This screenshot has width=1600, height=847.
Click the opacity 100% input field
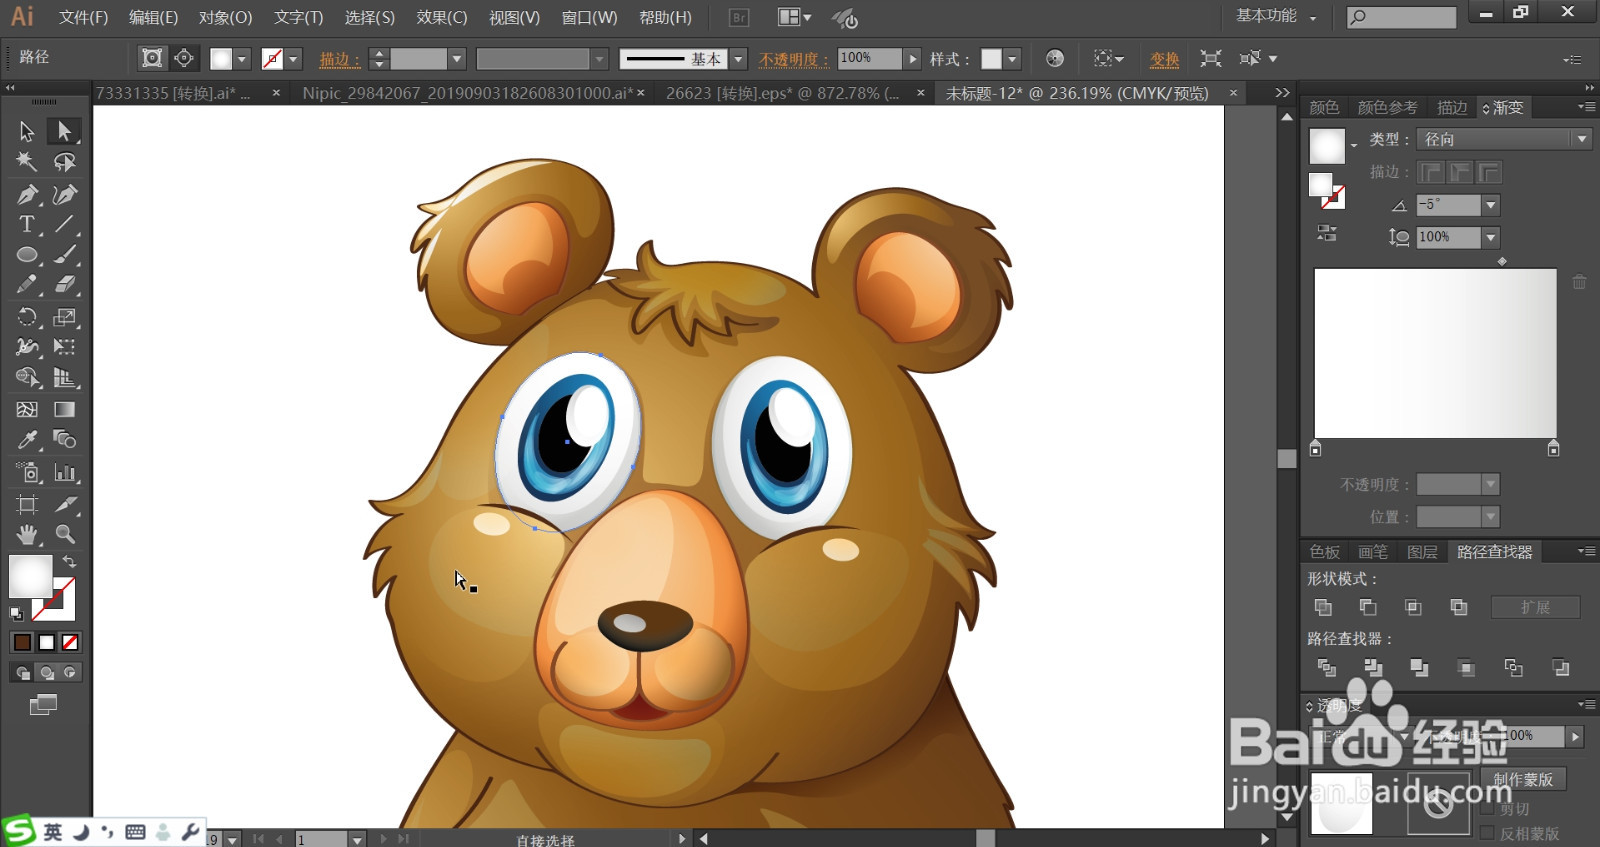point(868,59)
